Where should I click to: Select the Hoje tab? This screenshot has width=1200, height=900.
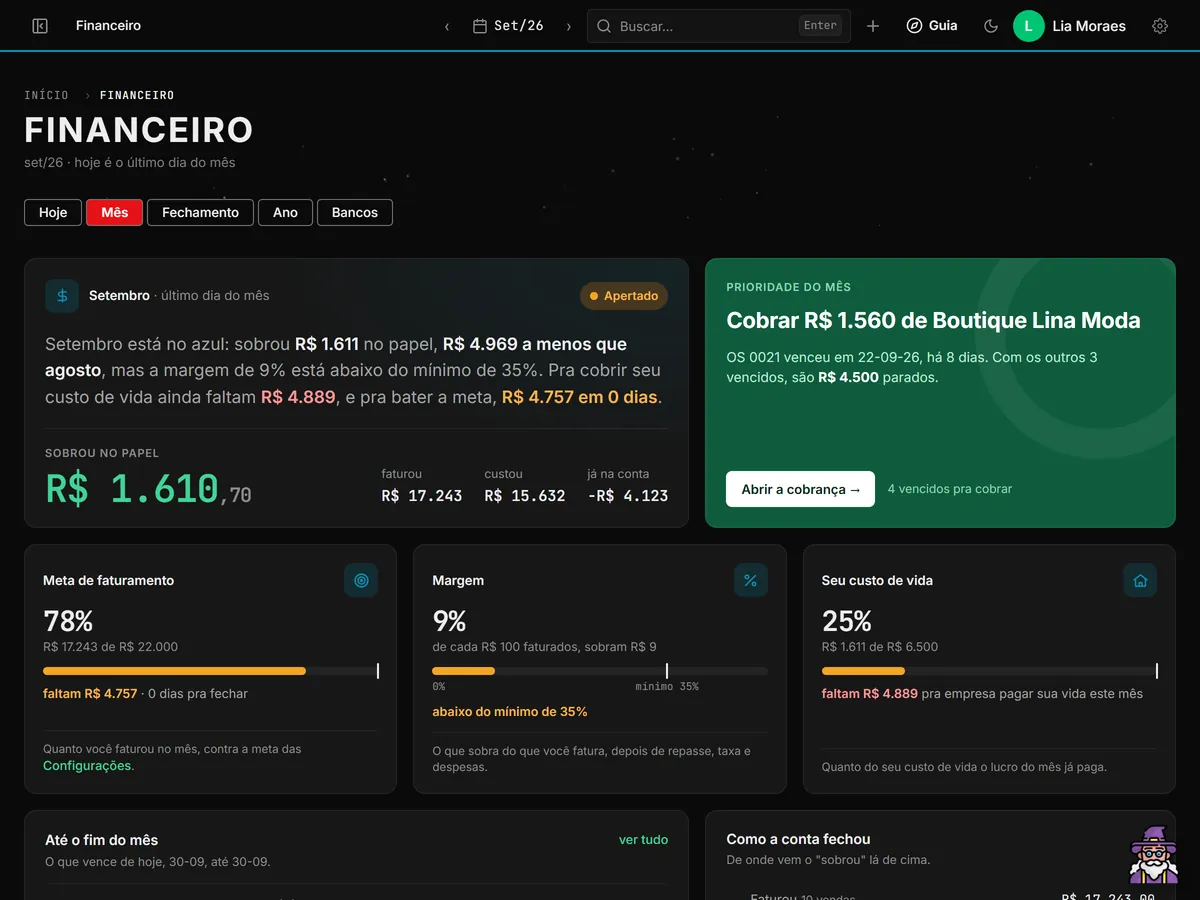click(x=53, y=212)
